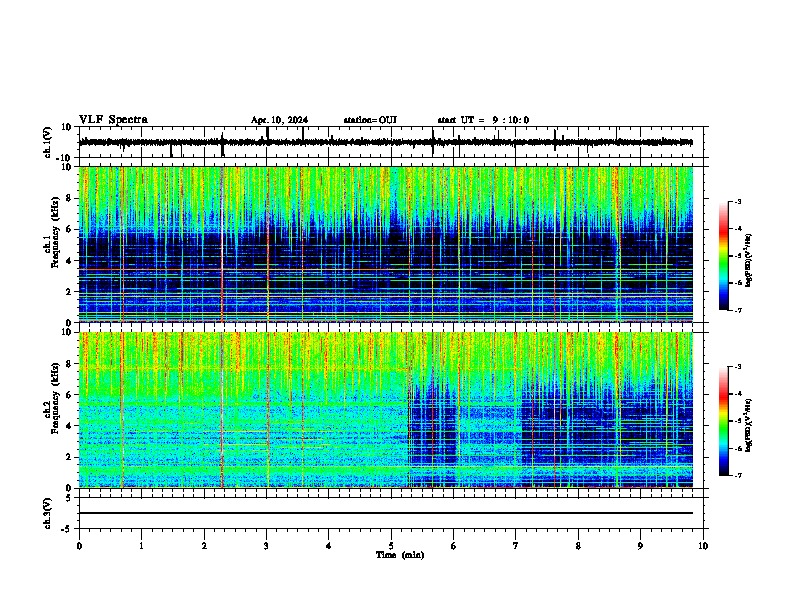Click the "1" tick label on Time axis
792x612 pixels.
[x=142, y=546]
